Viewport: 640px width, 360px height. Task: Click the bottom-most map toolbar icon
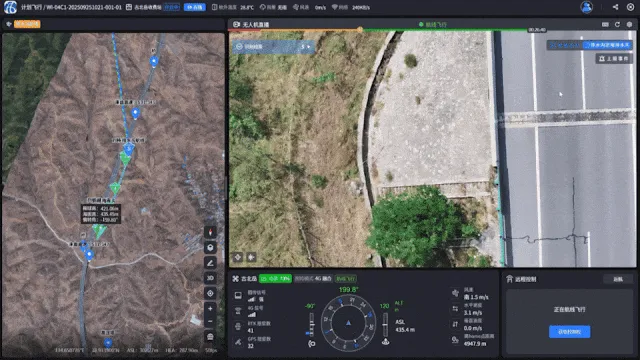[210, 337]
